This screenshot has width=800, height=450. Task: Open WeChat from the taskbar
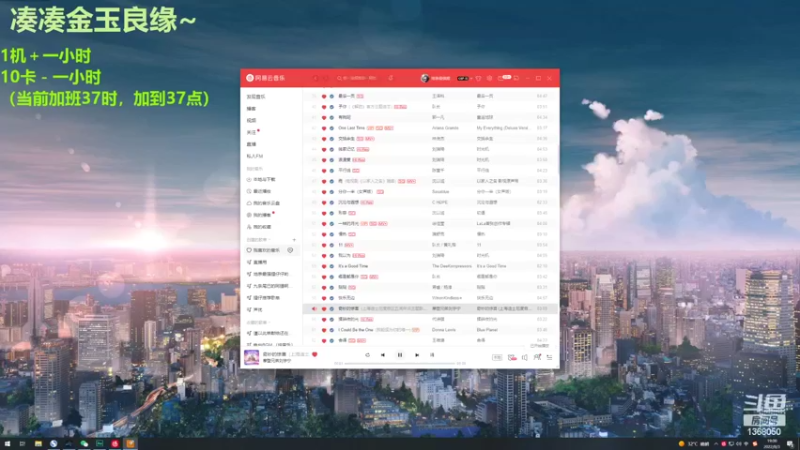pos(84,444)
